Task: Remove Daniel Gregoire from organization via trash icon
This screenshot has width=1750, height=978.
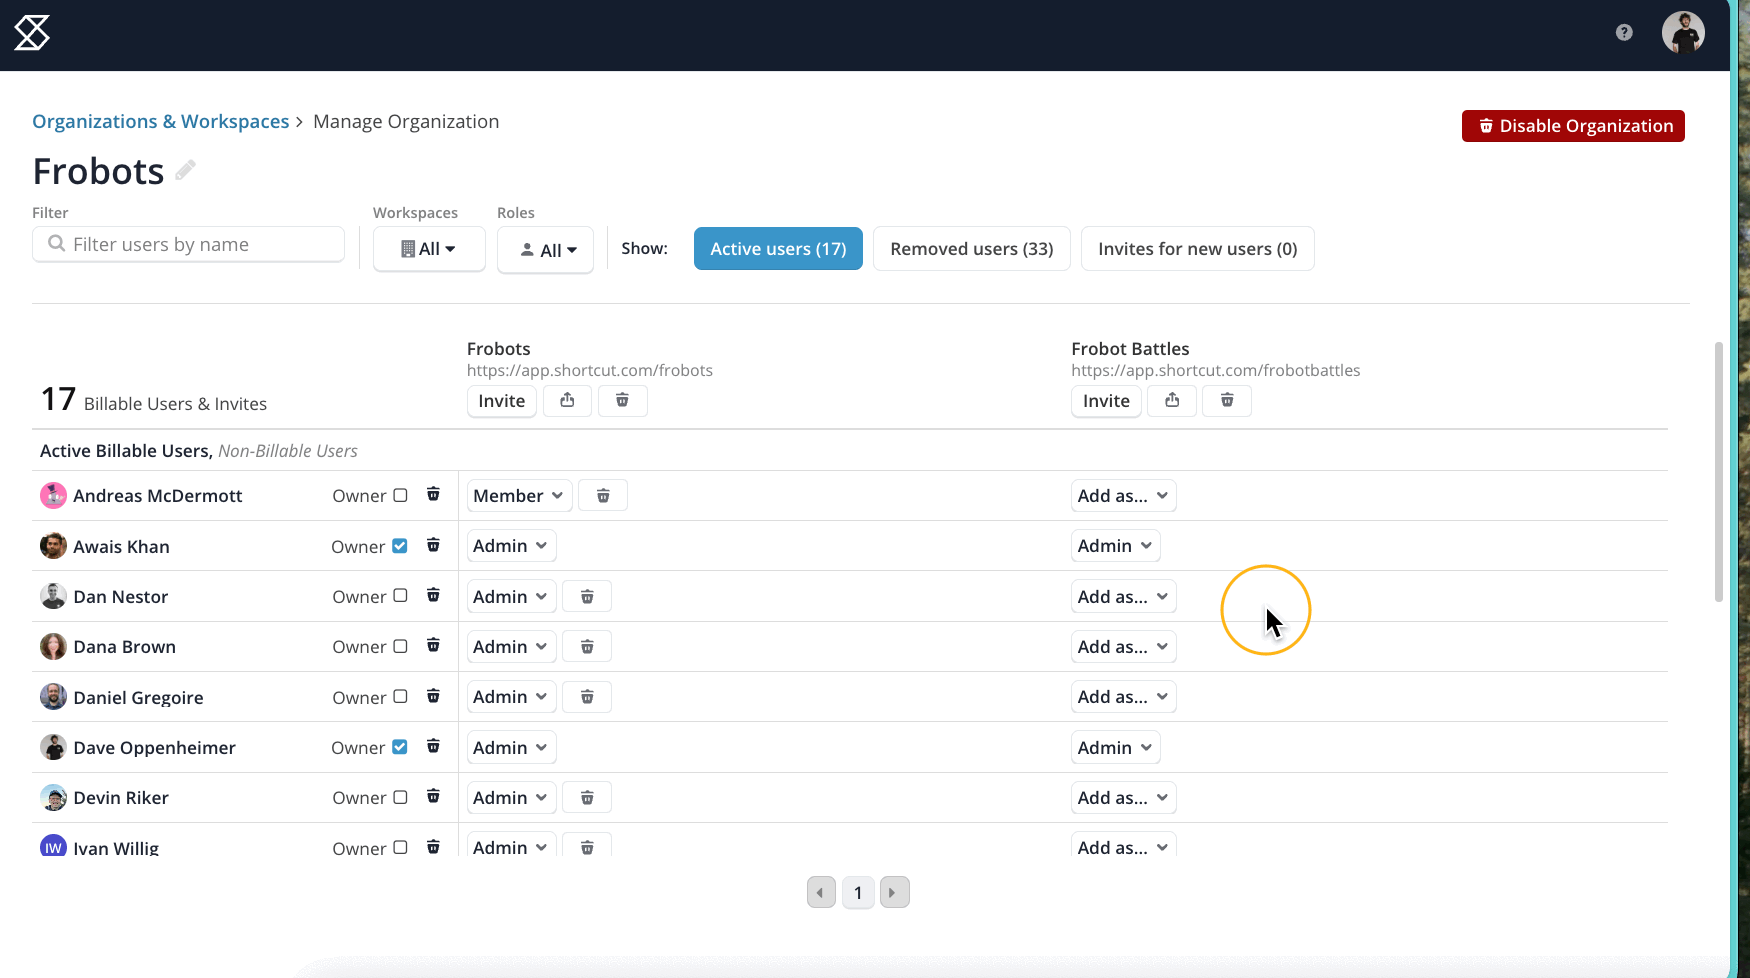Action: coord(433,696)
